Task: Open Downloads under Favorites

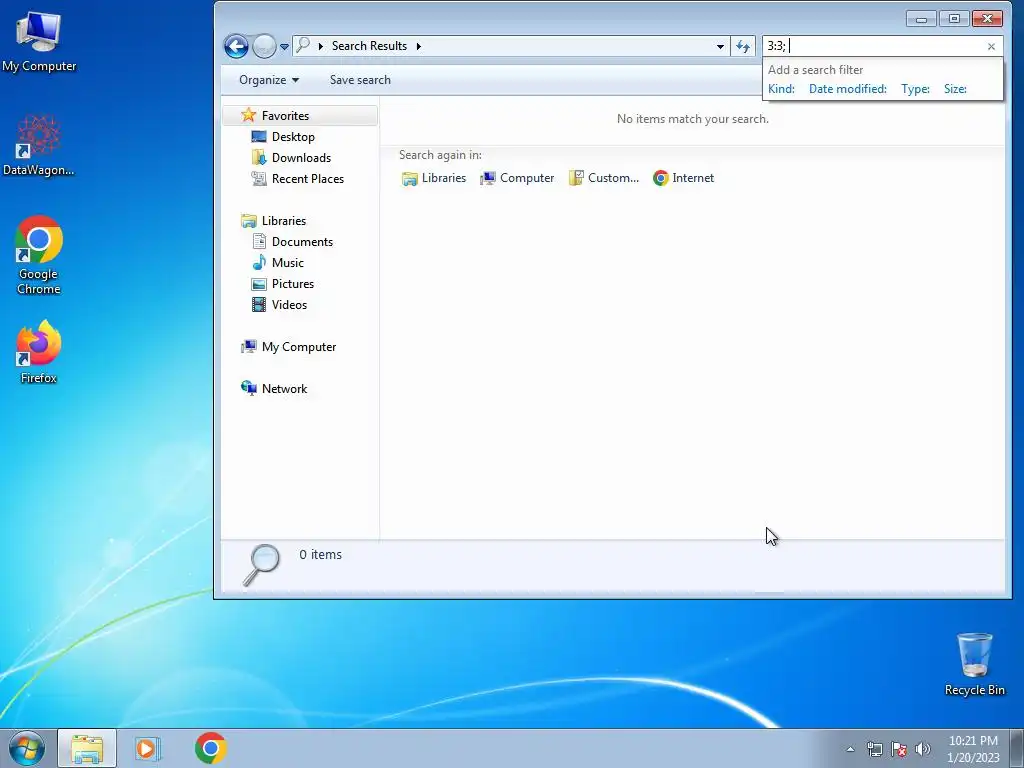Action: pyautogui.click(x=301, y=157)
